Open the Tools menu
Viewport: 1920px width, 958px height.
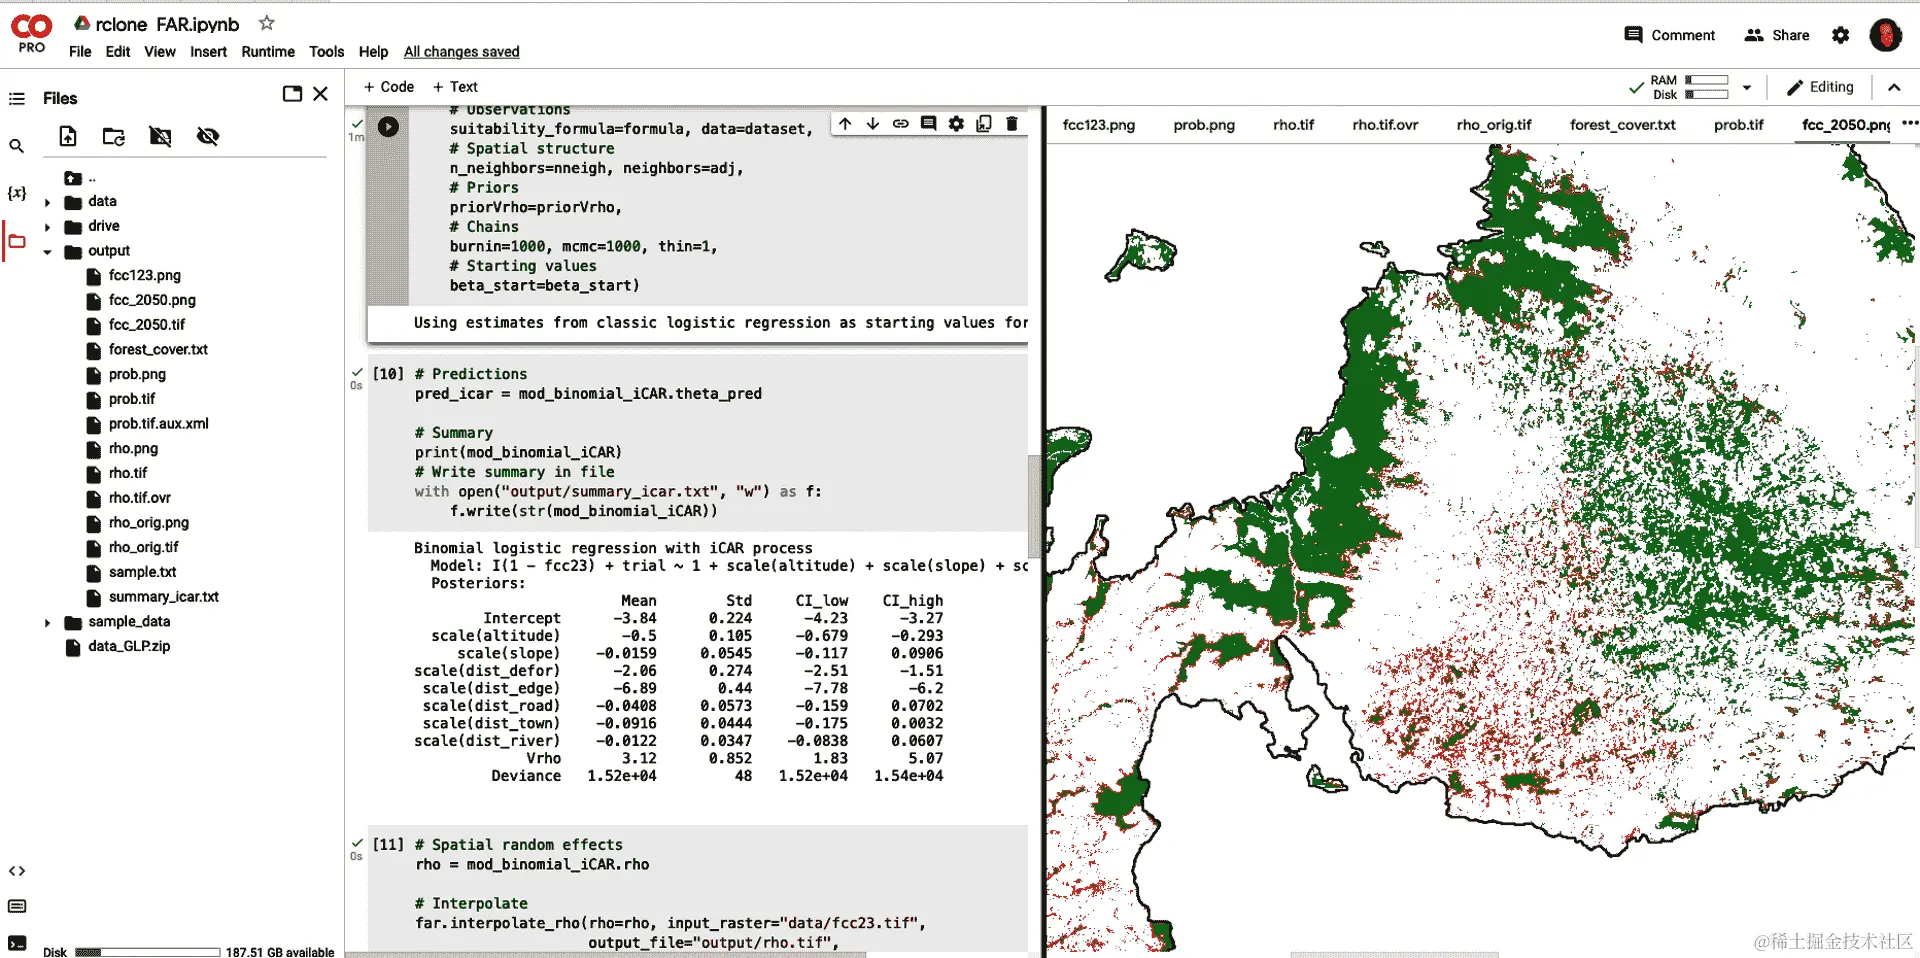click(326, 52)
